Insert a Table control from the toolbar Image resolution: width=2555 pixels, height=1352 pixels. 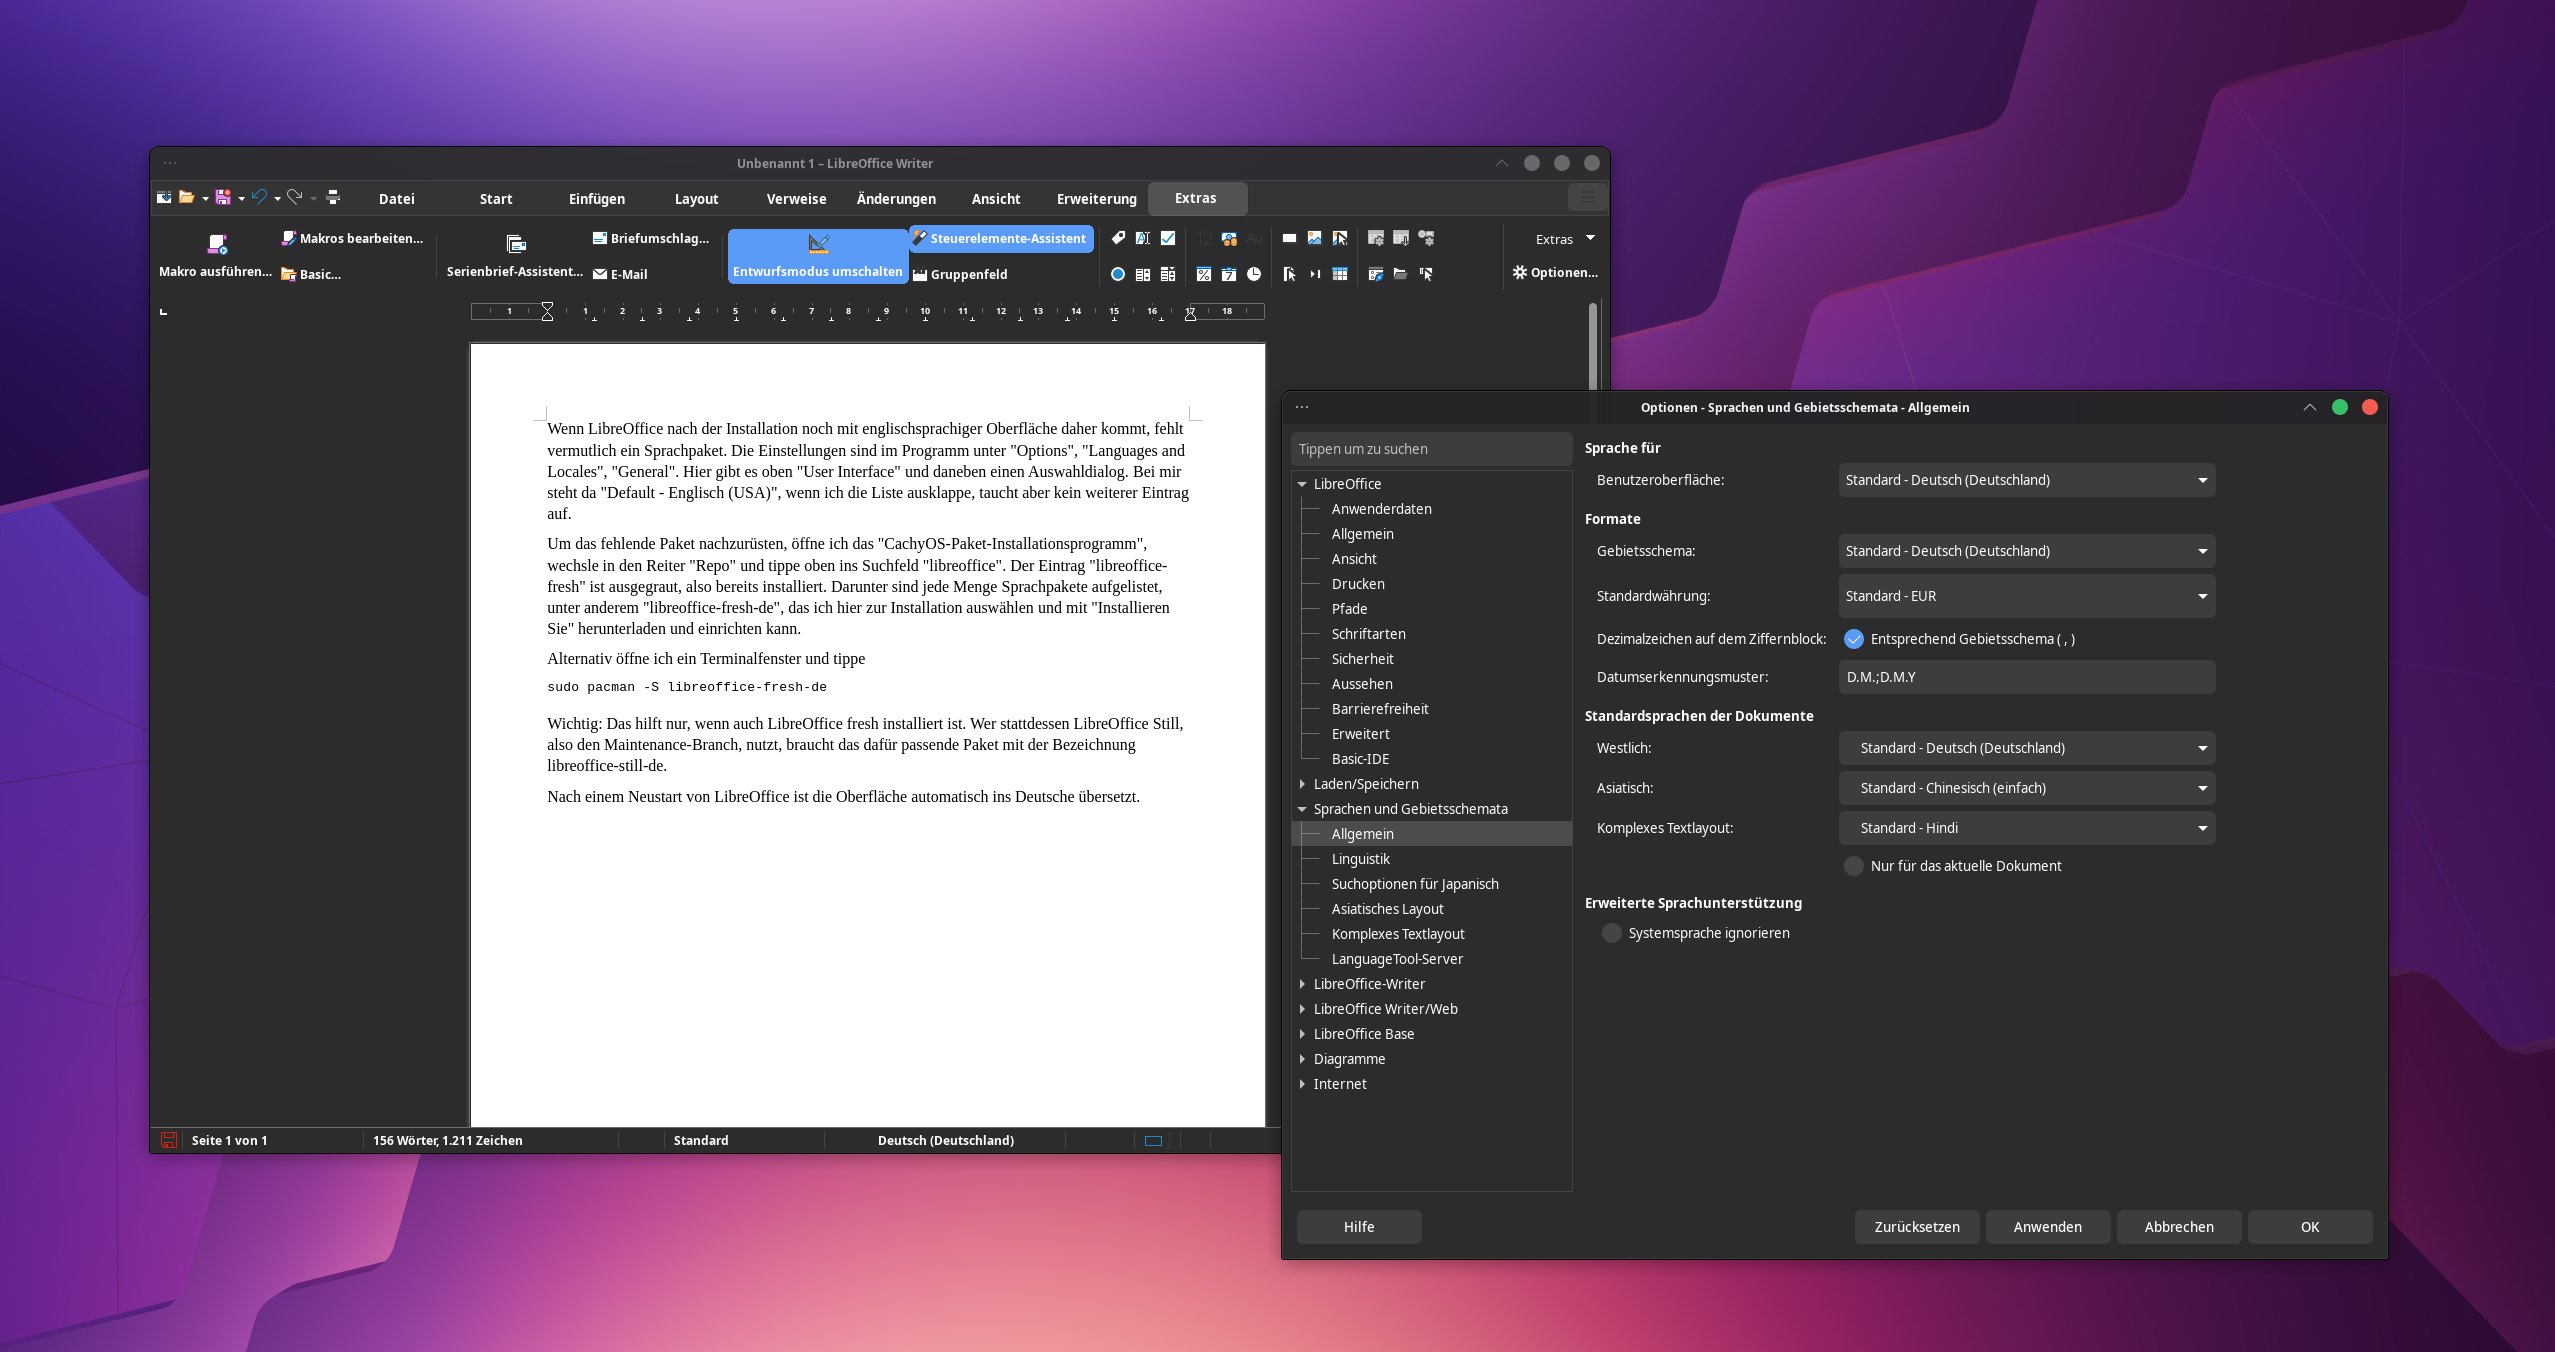(x=1339, y=275)
